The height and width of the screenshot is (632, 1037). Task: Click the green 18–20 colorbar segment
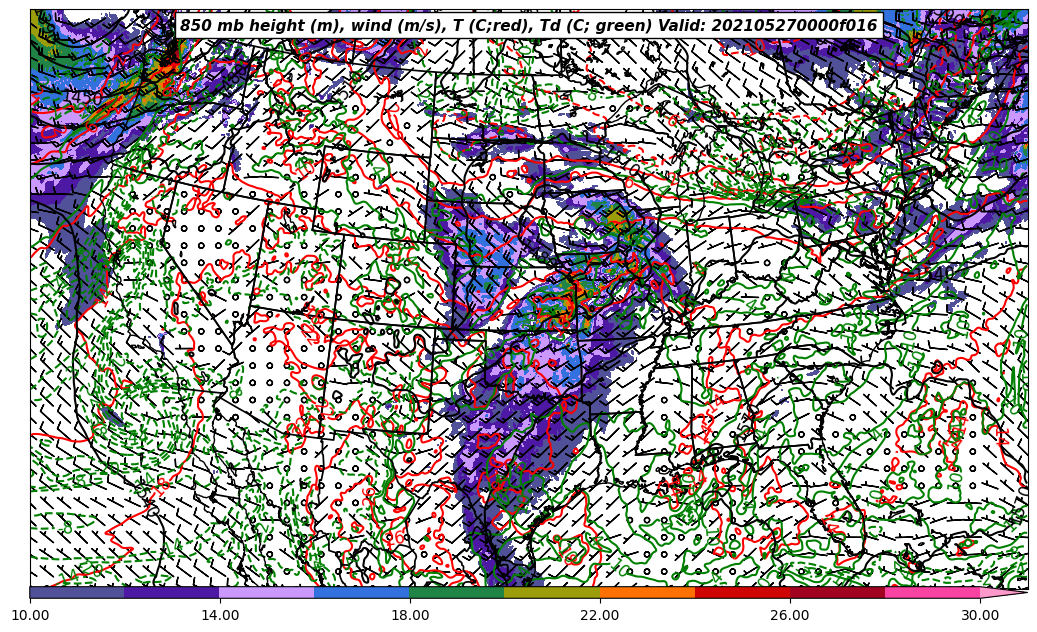pyautogui.click(x=457, y=592)
